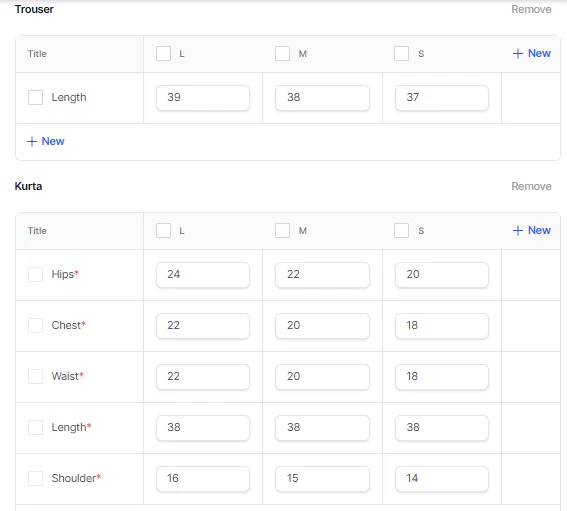Viewport: 567px width, 511px height.
Task: Select the Trouser Length row checkbox
Action: coord(35,97)
